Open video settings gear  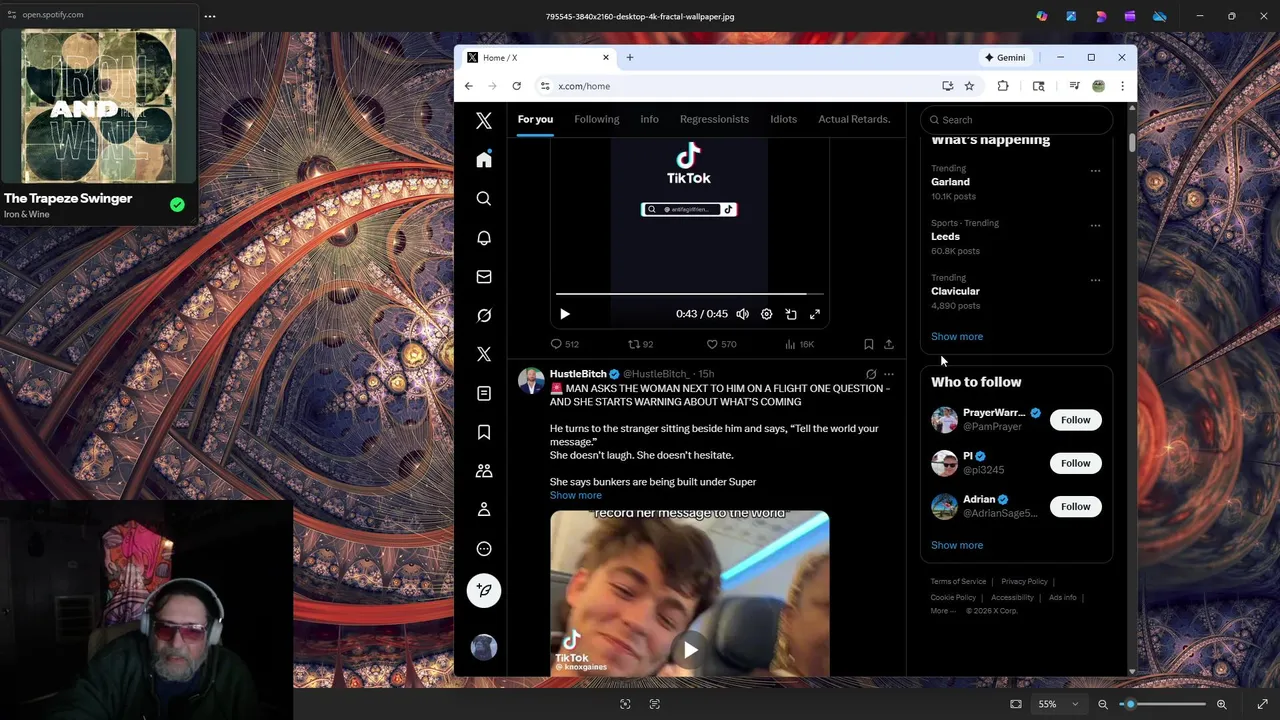tap(766, 314)
